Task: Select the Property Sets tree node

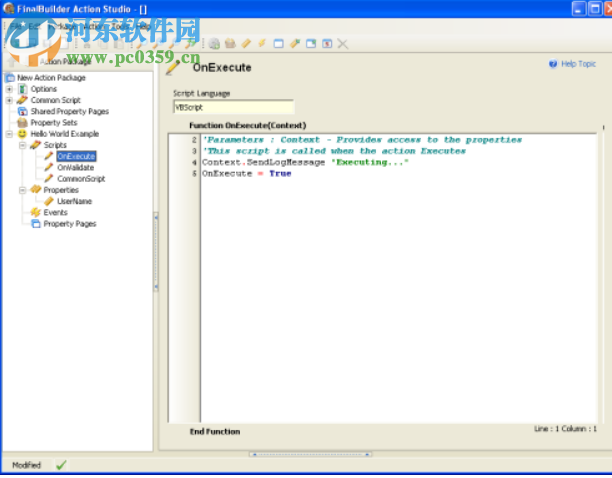Action: 54,123
